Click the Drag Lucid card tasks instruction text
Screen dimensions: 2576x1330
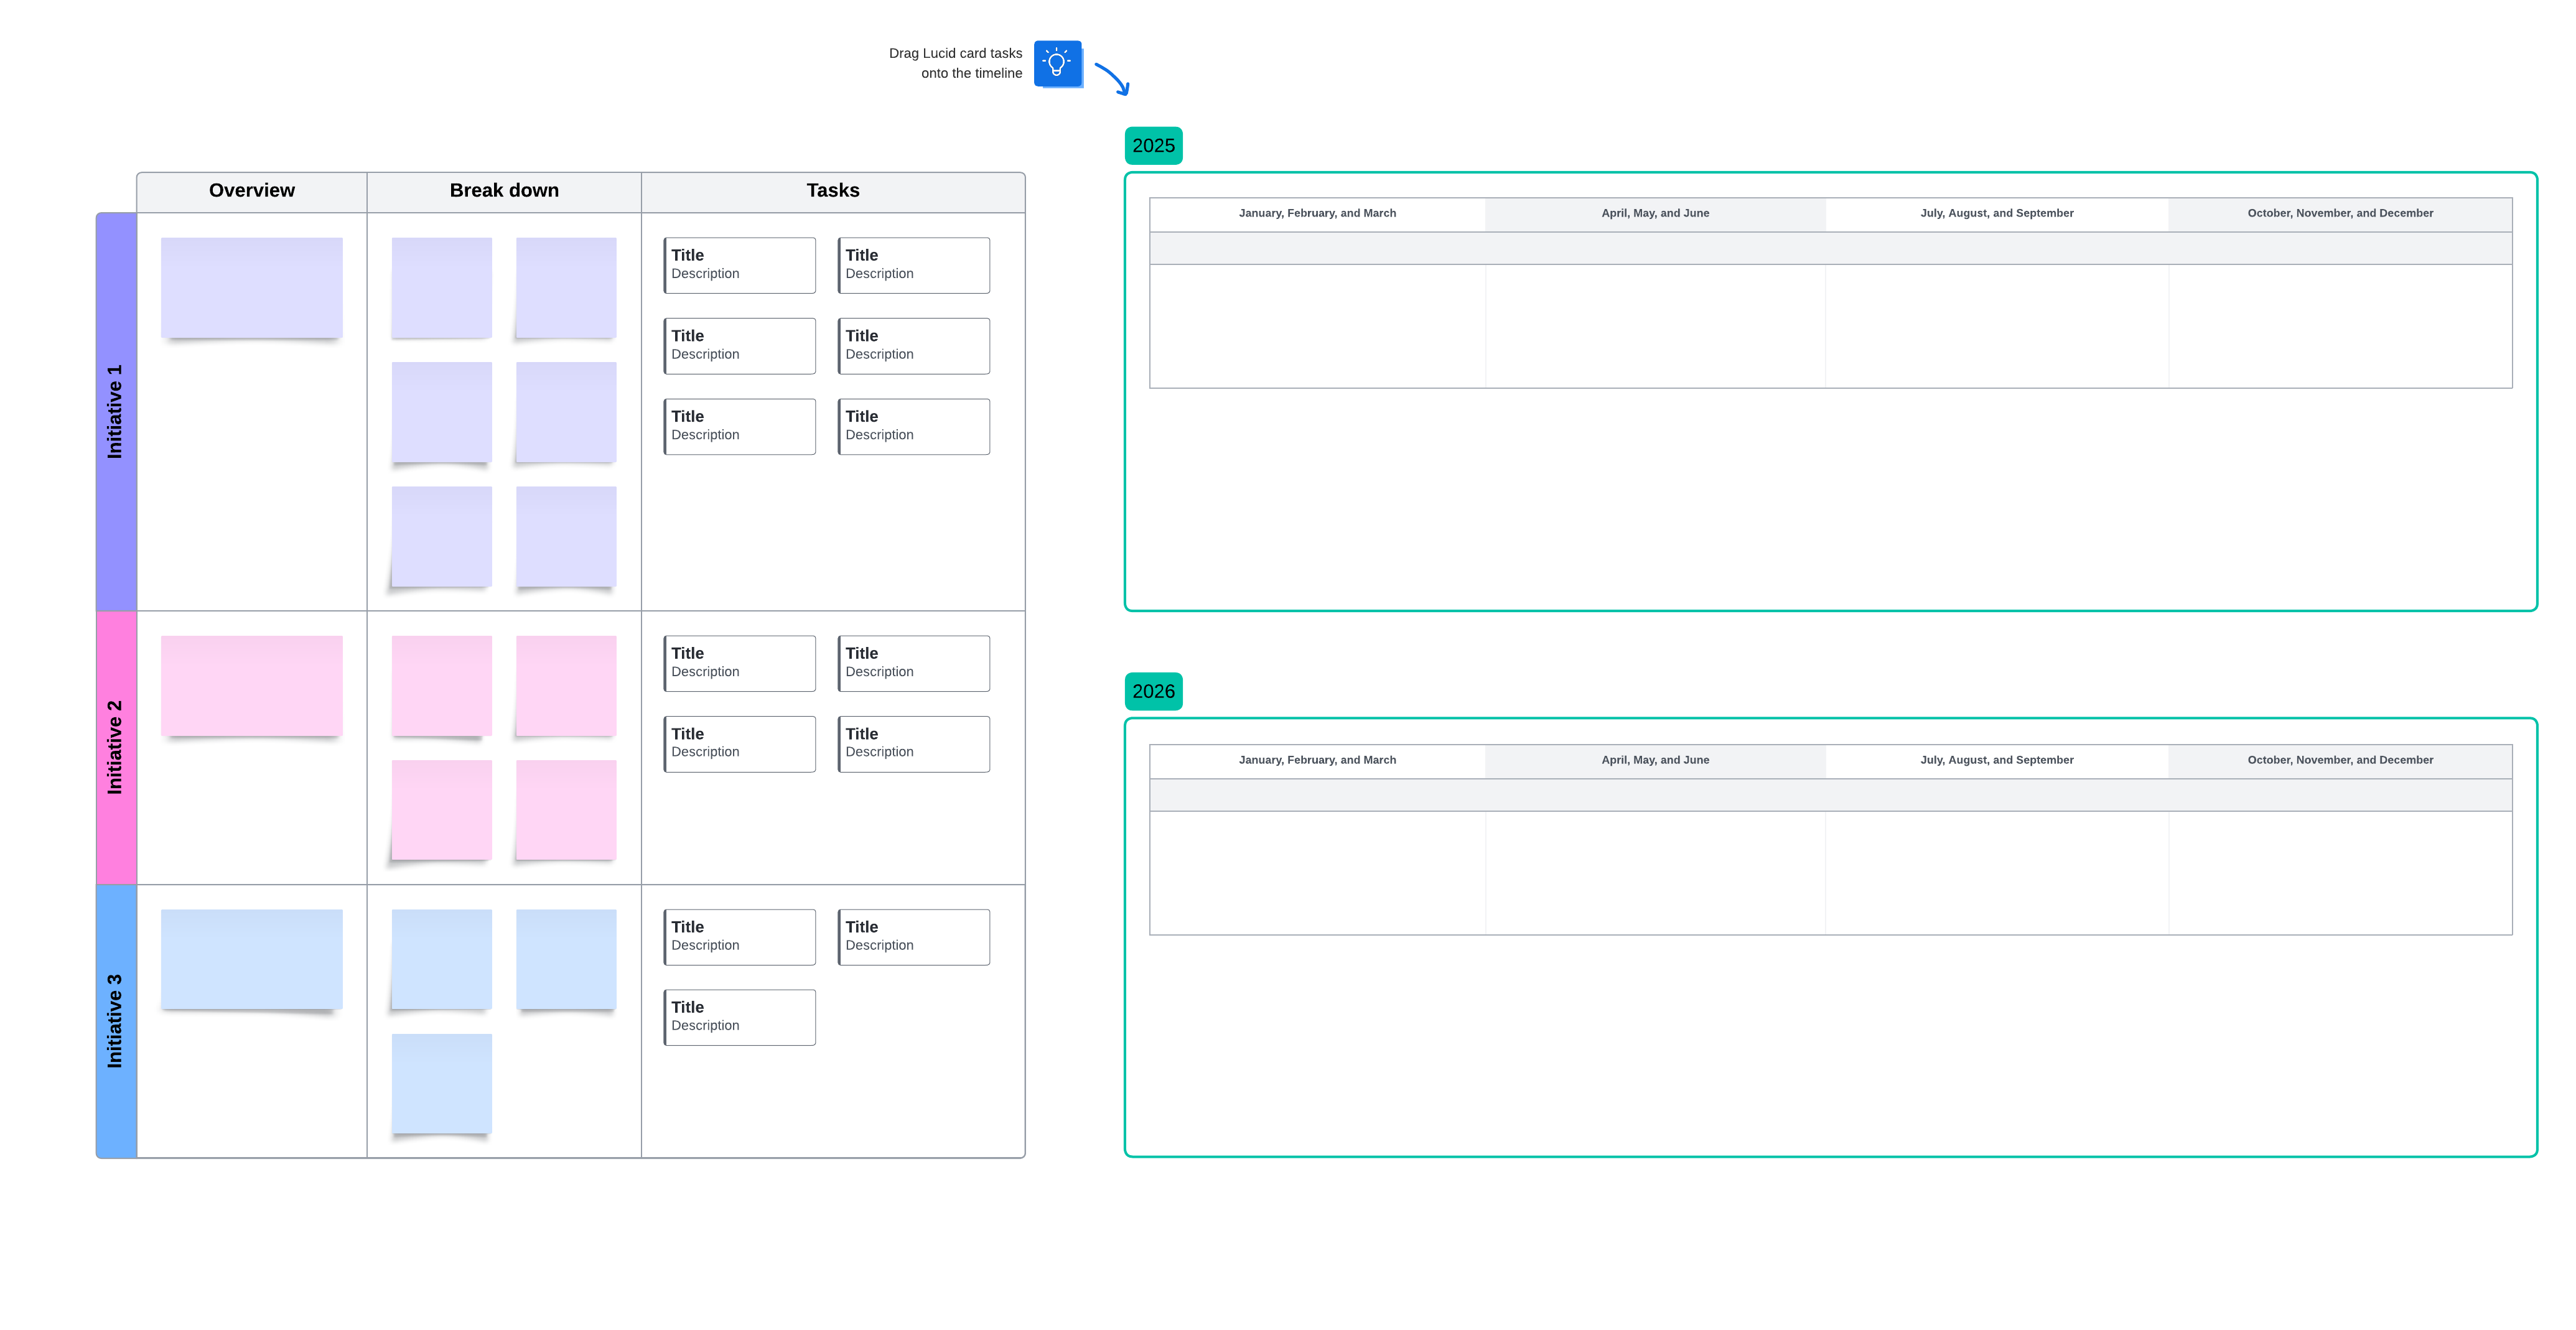pos(955,63)
